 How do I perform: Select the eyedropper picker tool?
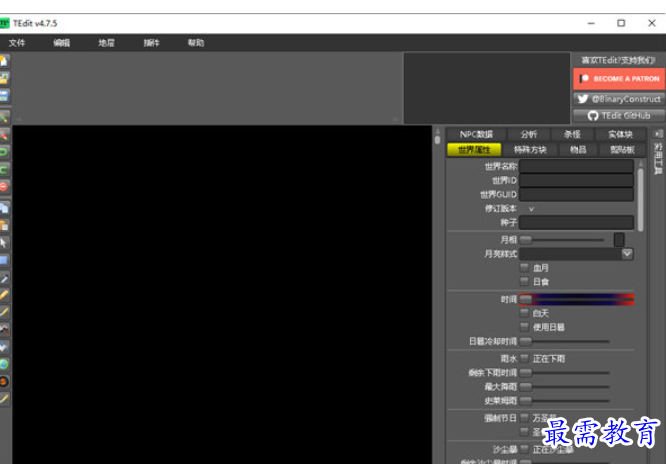[x=4, y=278]
